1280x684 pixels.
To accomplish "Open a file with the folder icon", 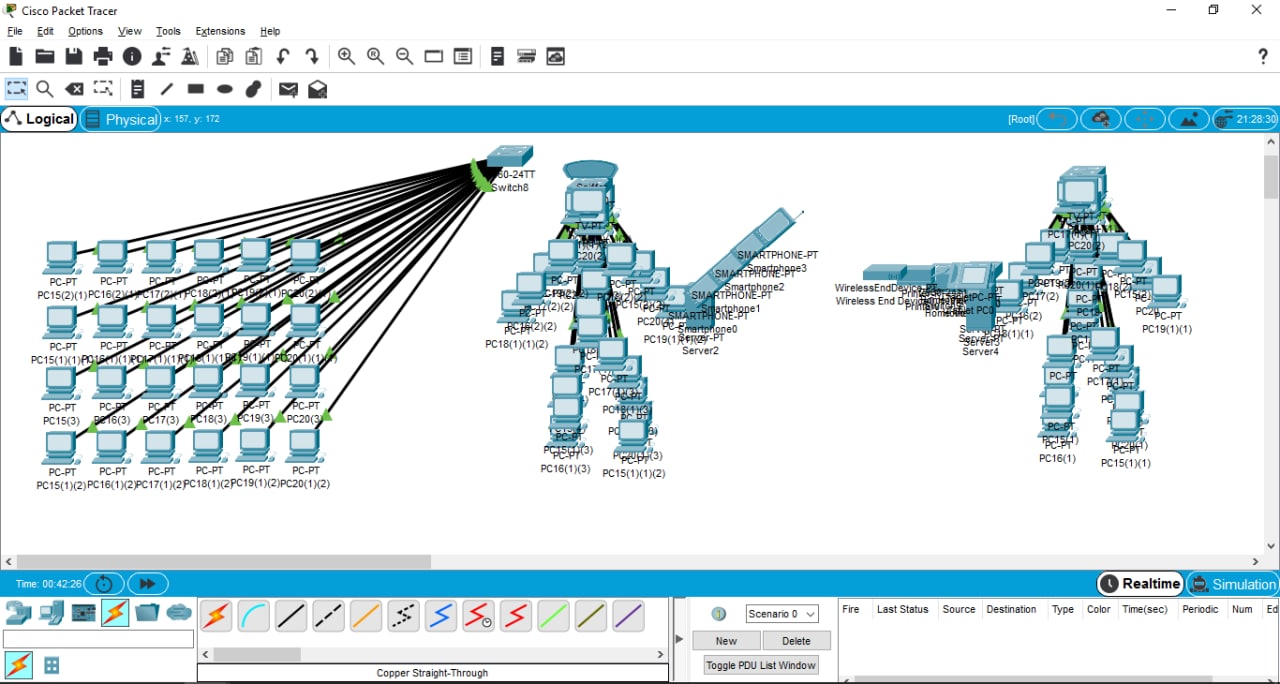I will click(45, 57).
